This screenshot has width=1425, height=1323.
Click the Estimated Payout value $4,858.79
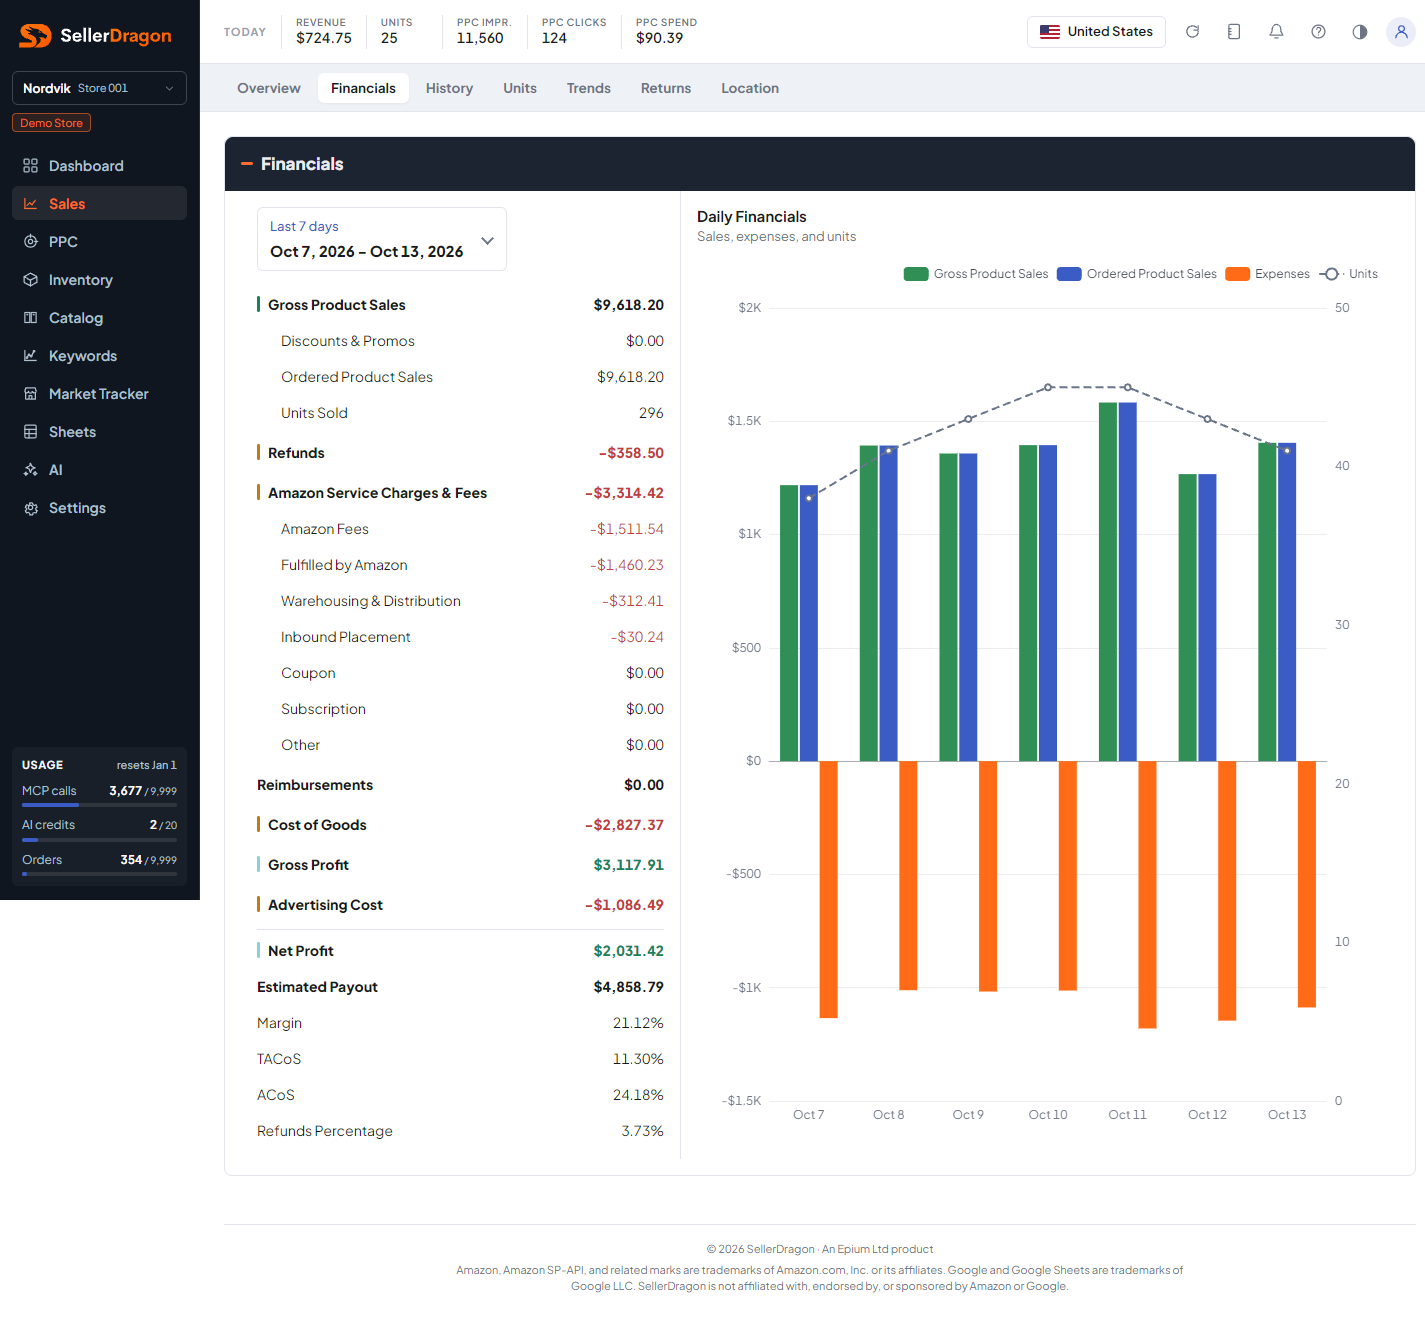pyautogui.click(x=628, y=987)
